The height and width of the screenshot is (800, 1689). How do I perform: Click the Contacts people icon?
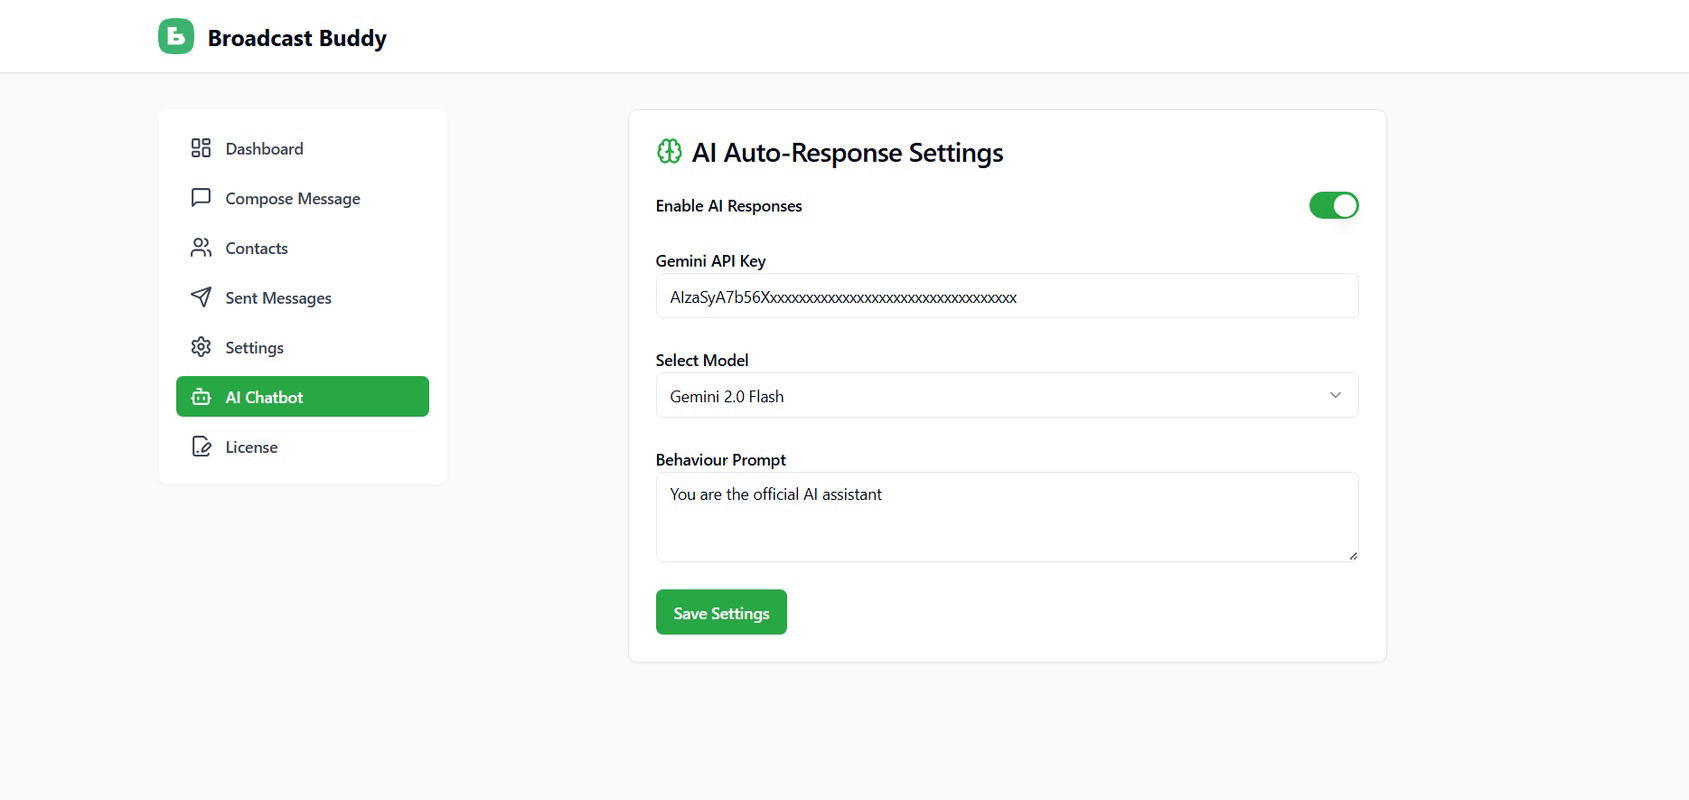(x=201, y=248)
